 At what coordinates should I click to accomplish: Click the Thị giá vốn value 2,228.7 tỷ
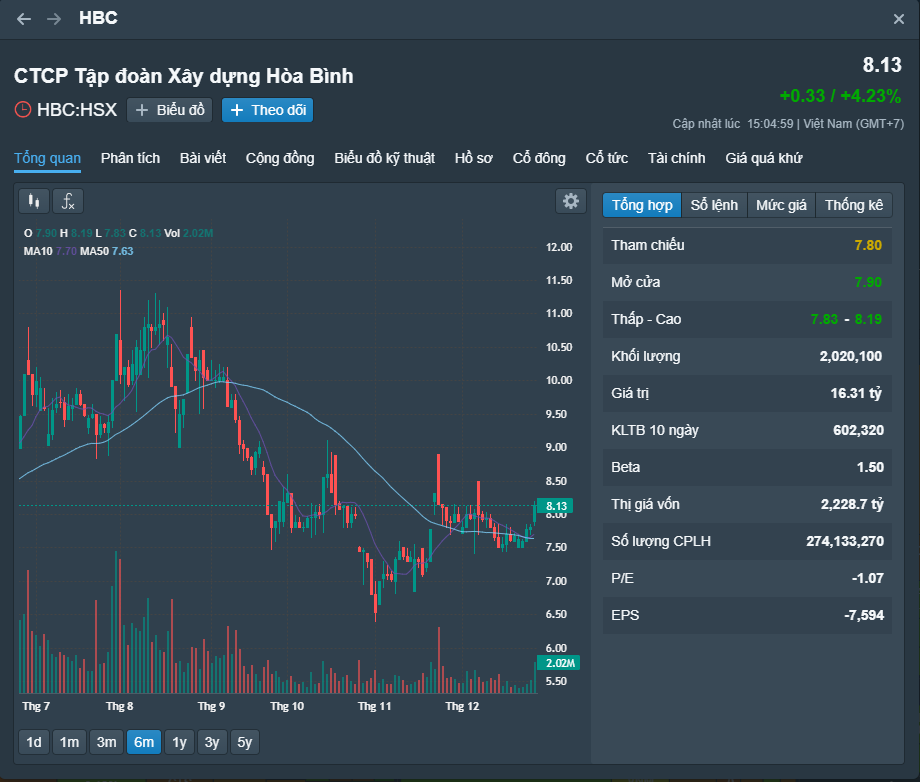click(852, 504)
